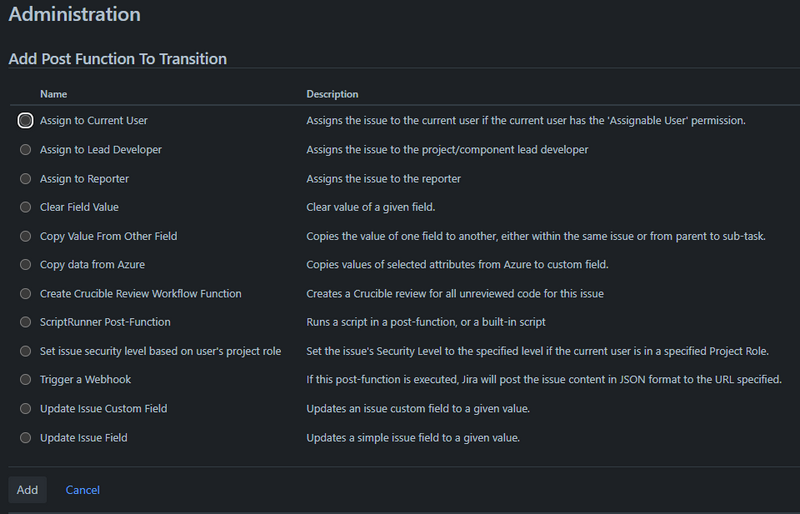Choose the Assign to Reporter radio option

click(26, 179)
